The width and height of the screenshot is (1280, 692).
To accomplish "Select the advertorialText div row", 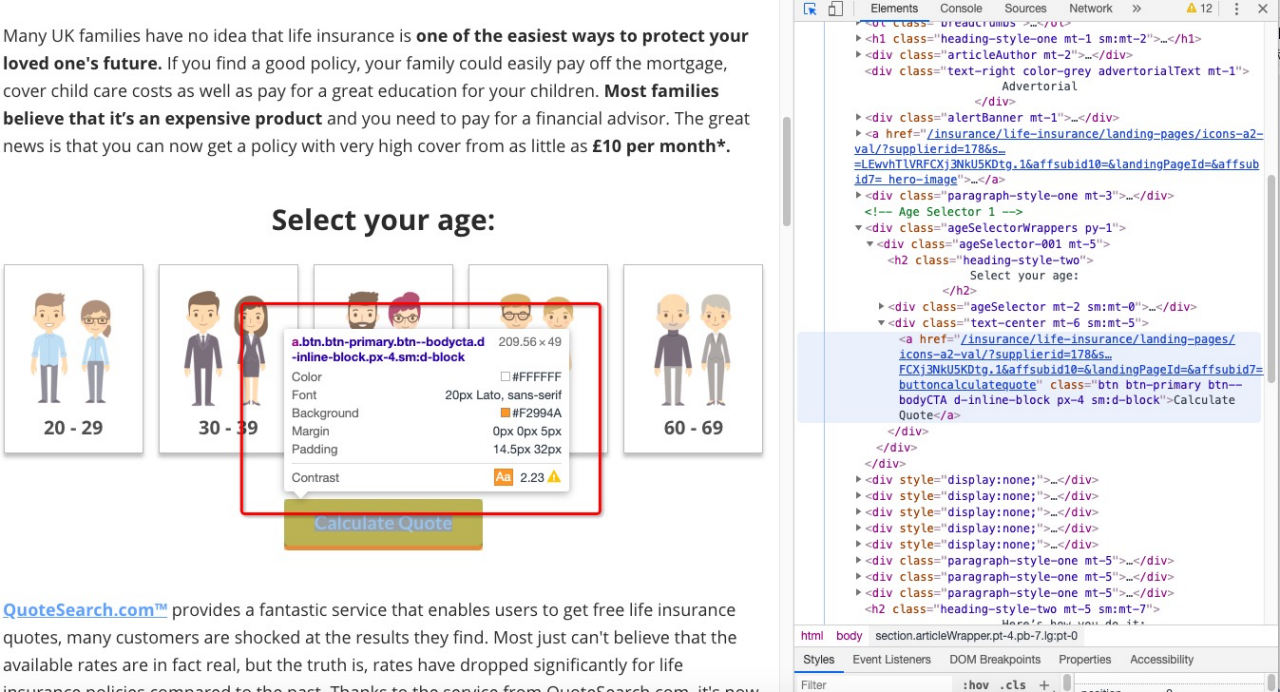I will click(x=1057, y=71).
